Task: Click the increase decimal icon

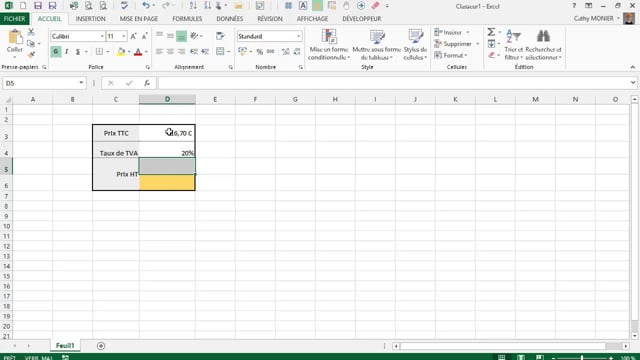Action: [x=286, y=51]
